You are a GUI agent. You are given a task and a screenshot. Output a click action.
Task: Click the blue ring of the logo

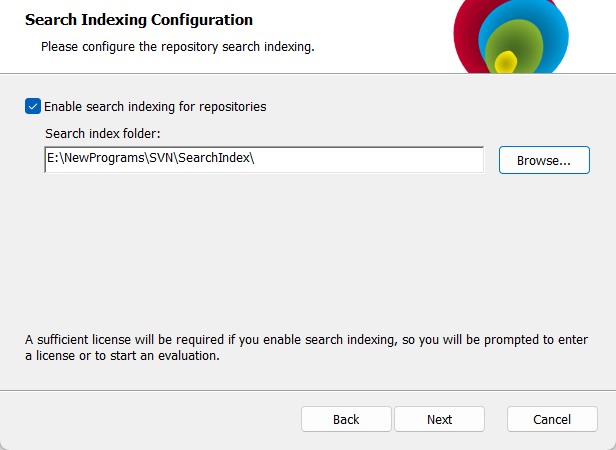coord(556,31)
